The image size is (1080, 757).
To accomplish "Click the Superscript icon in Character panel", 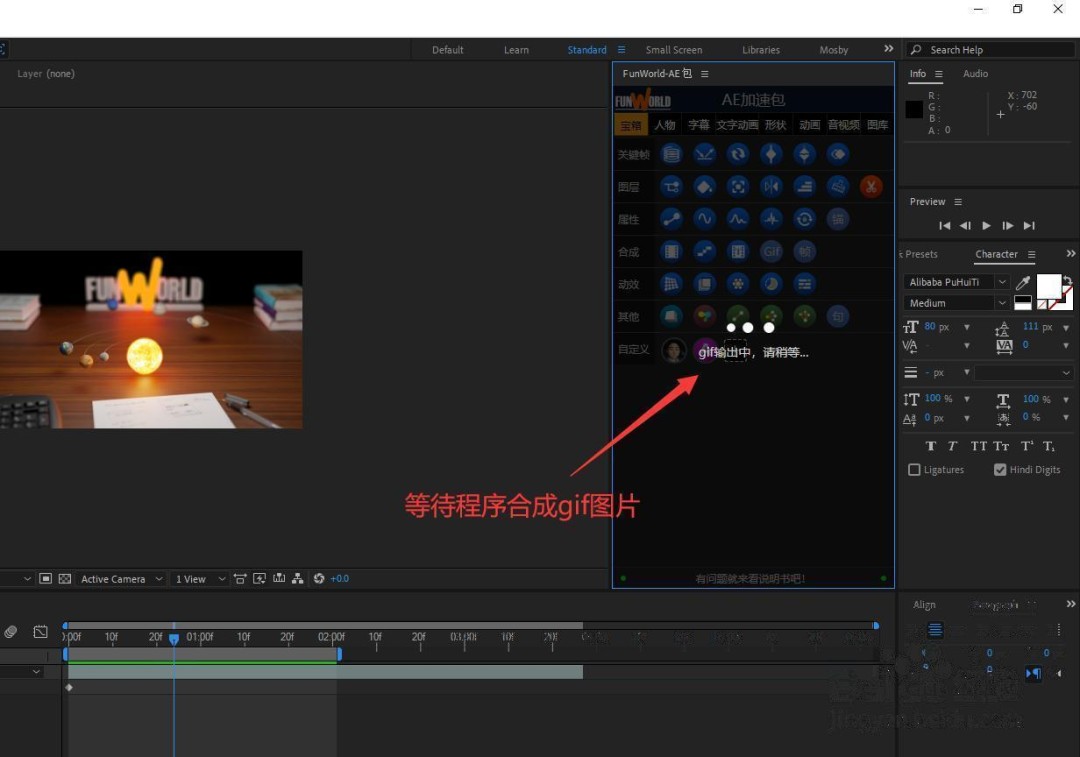I will coord(1026,446).
